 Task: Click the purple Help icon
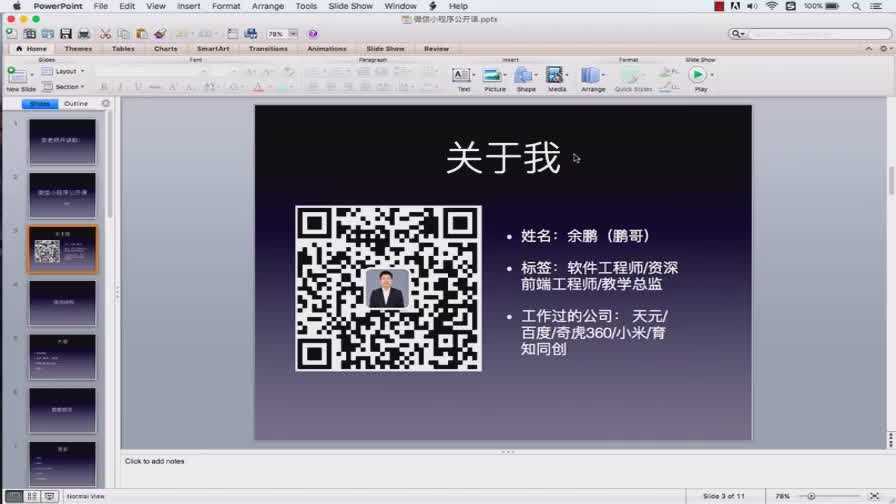pos(313,34)
